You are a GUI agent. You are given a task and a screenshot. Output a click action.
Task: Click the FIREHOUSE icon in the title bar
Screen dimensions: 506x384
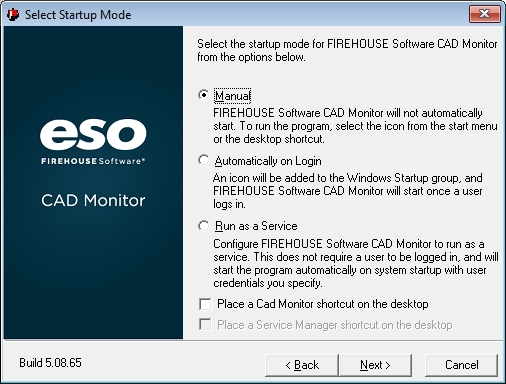click(13, 15)
